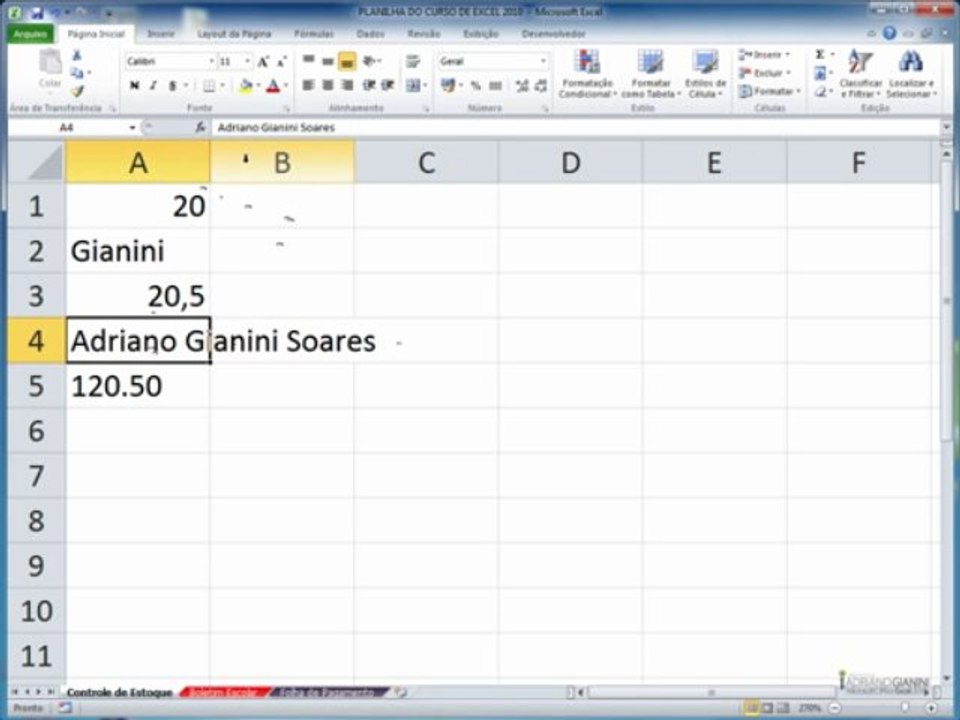Switch to Layout da Página tab
This screenshot has height=720, width=960.
234,34
